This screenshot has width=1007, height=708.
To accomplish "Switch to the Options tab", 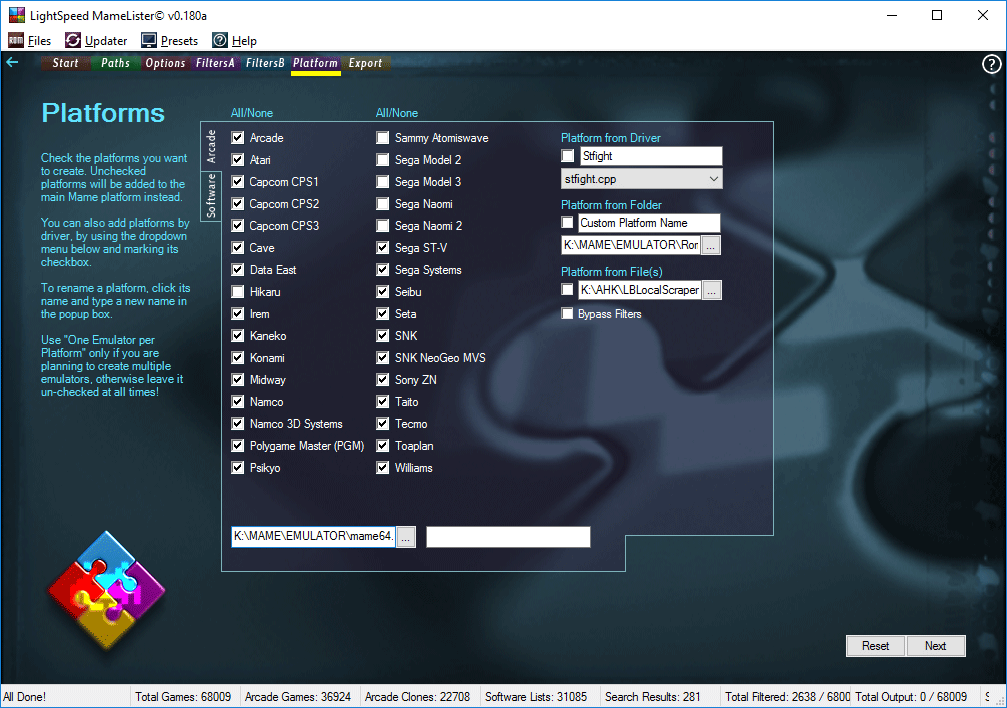I will [x=165, y=63].
